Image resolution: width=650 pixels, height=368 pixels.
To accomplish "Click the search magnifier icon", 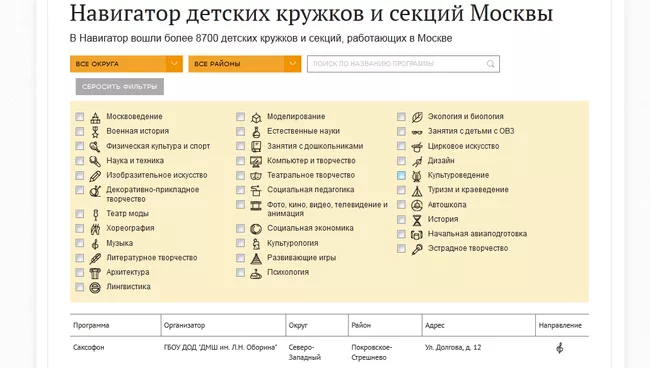I will tap(491, 64).
